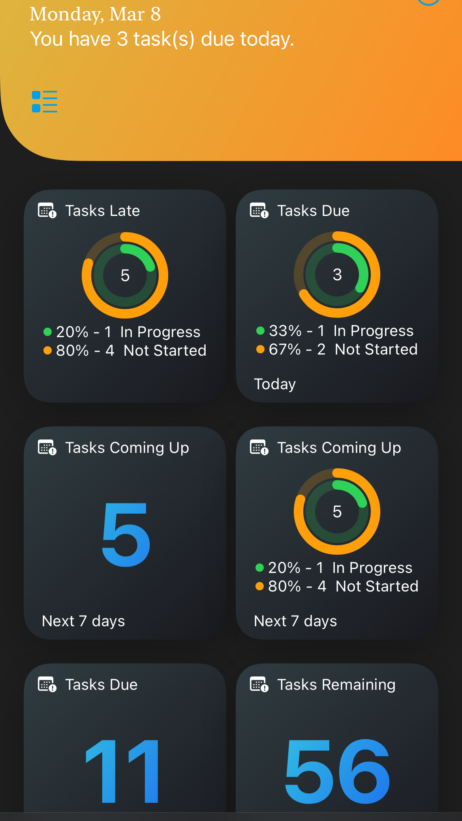Tap calendar icon on Next 7 days number widget
Screen dimensions: 462x821
point(47,448)
